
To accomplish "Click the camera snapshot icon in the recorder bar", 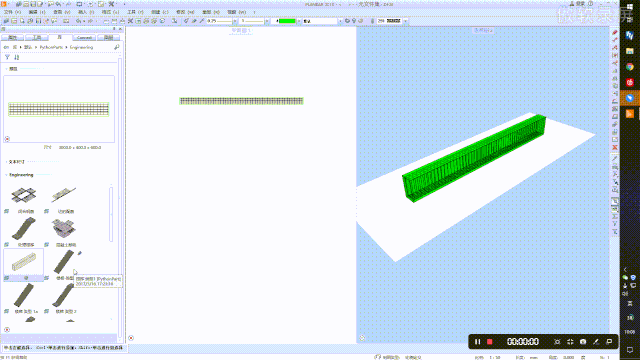I will pos(583,342).
